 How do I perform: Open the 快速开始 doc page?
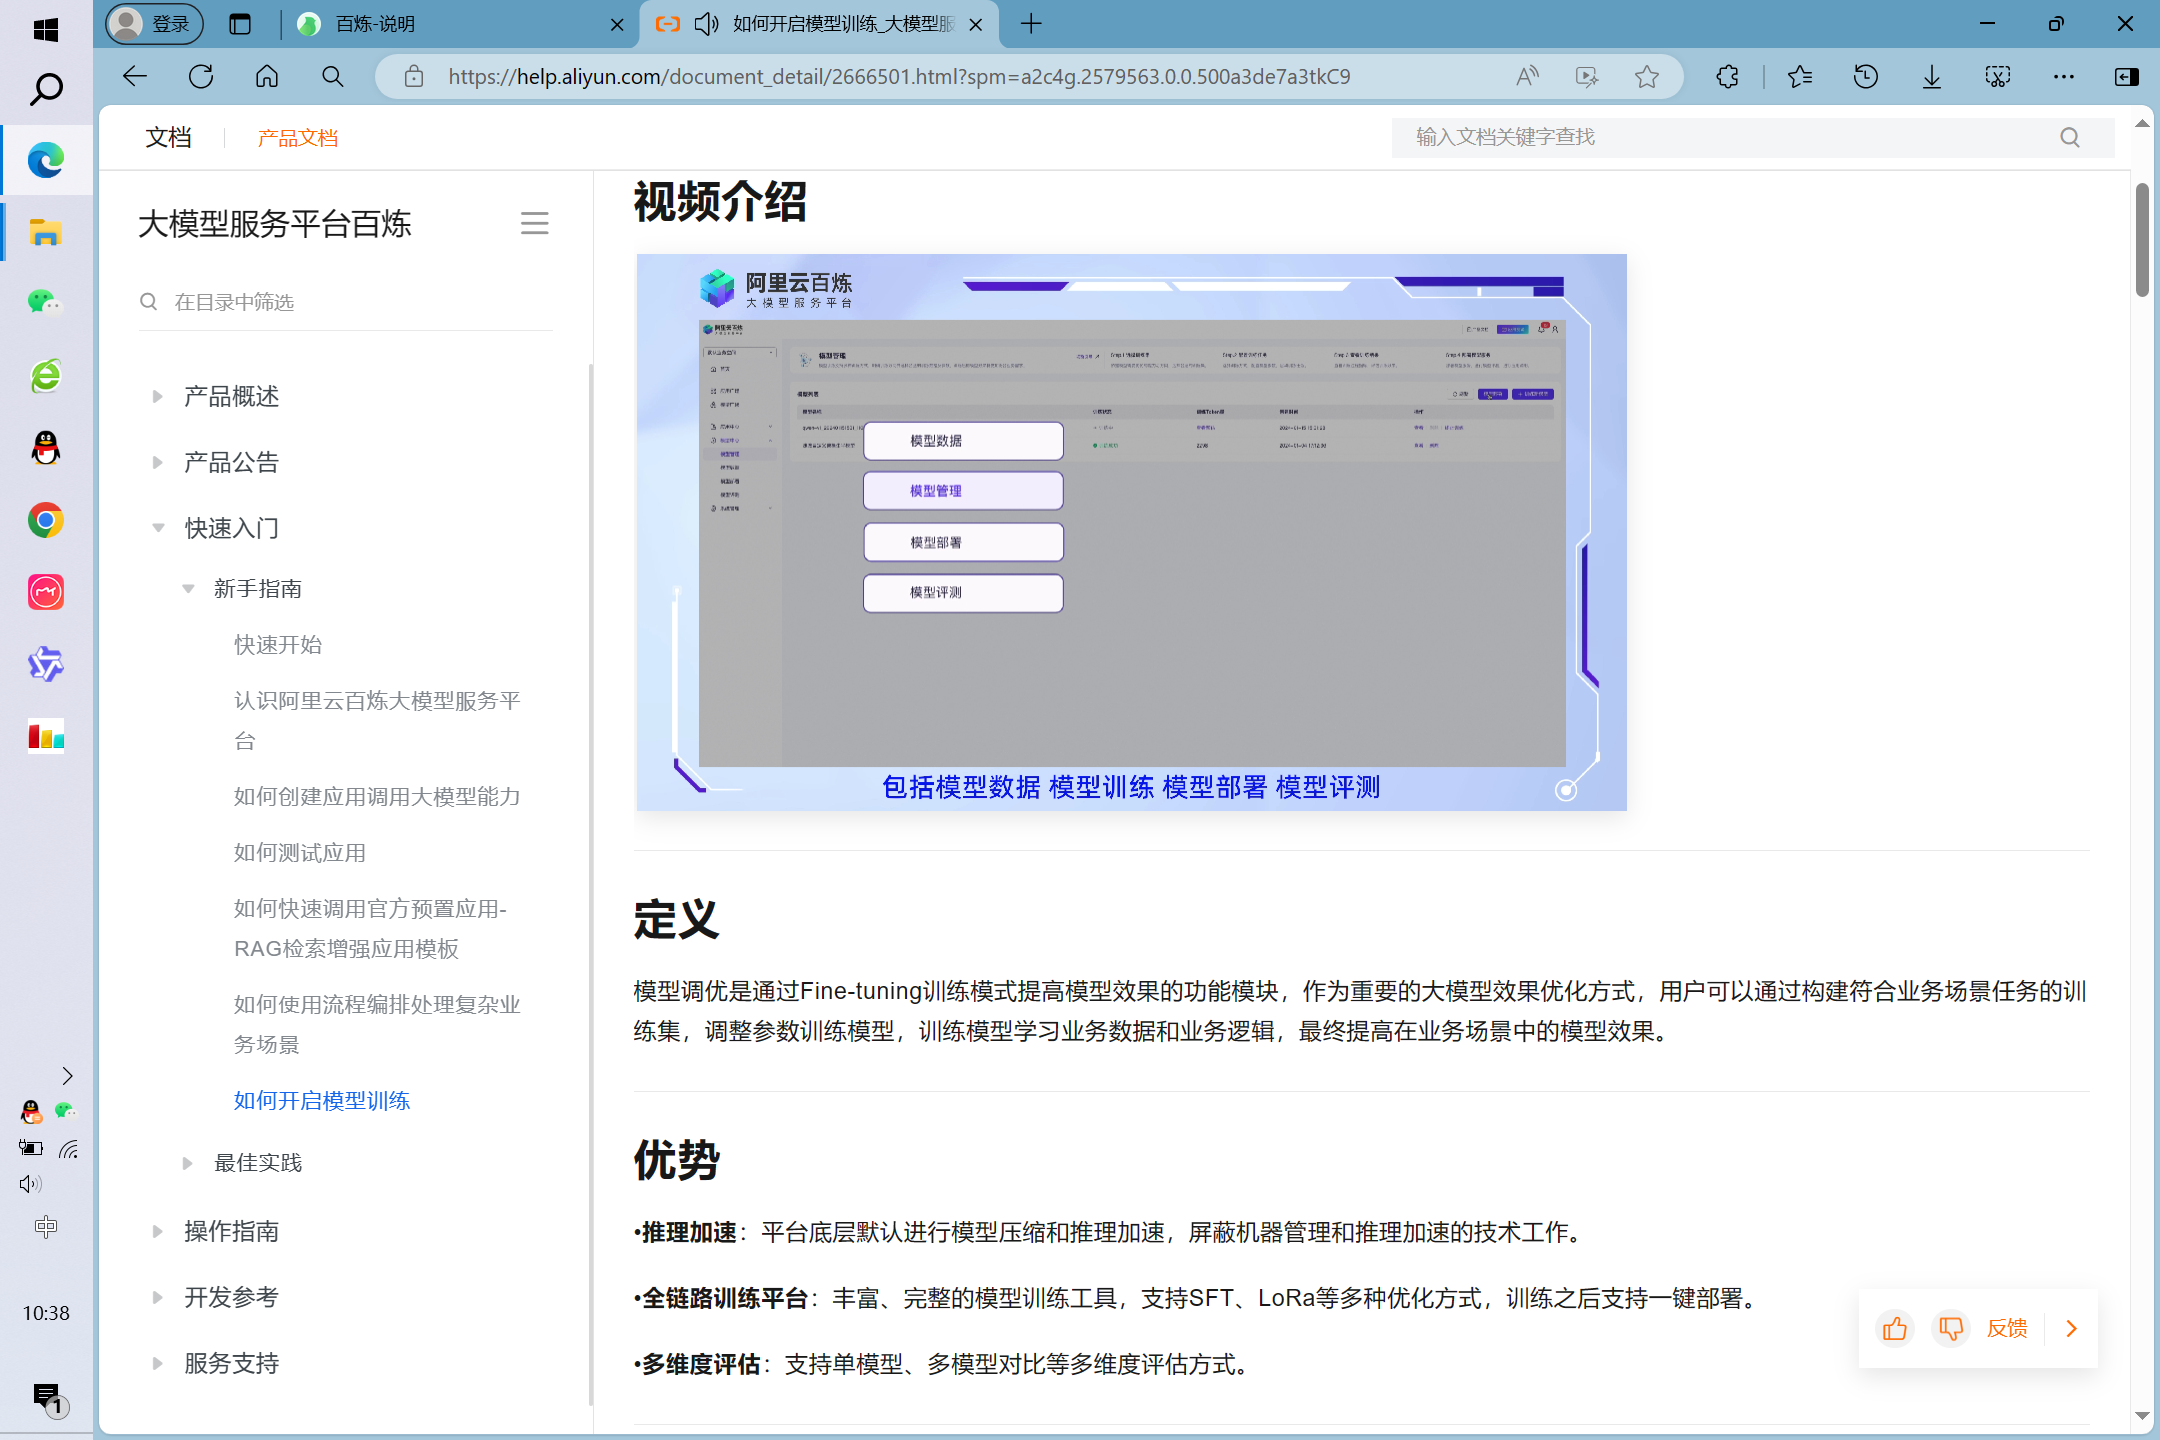click(x=278, y=645)
